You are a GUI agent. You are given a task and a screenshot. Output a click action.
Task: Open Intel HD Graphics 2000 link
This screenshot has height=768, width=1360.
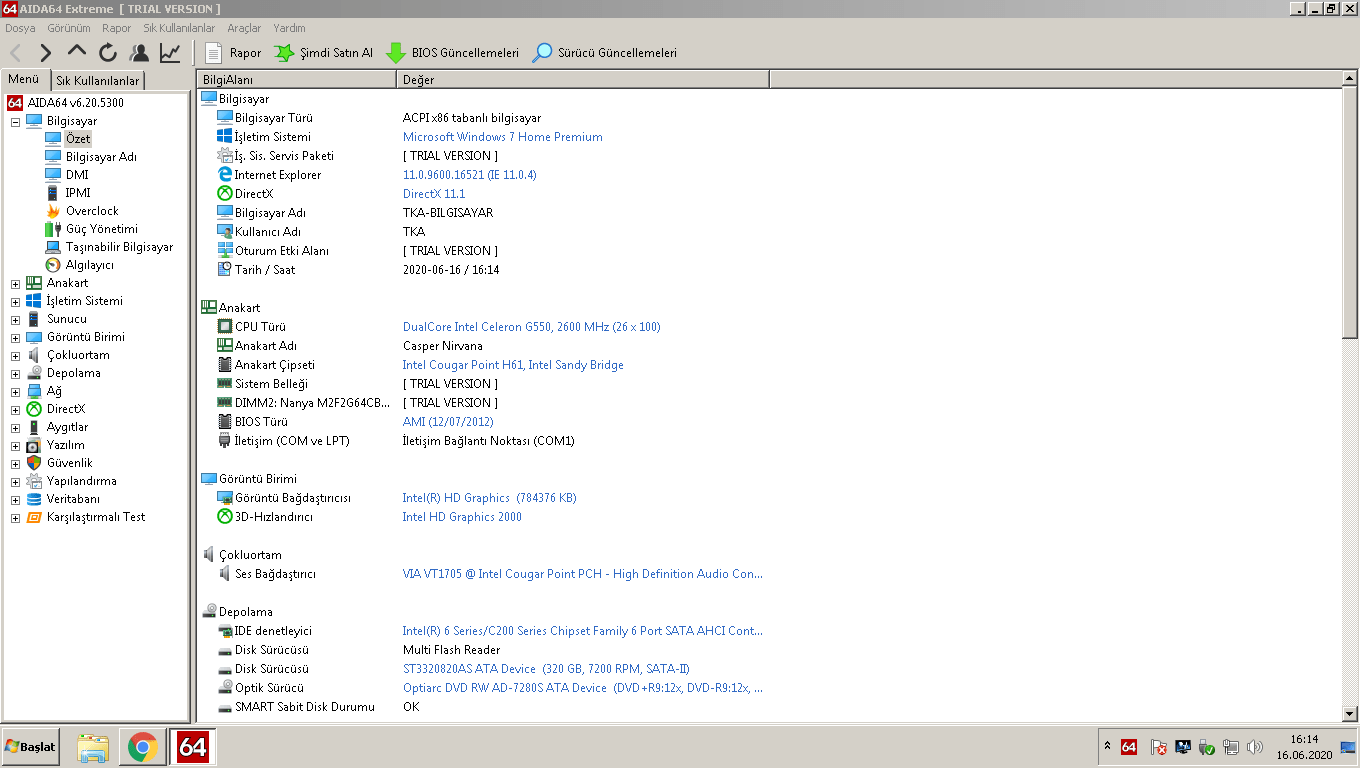pyautogui.click(x=462, y=517)
